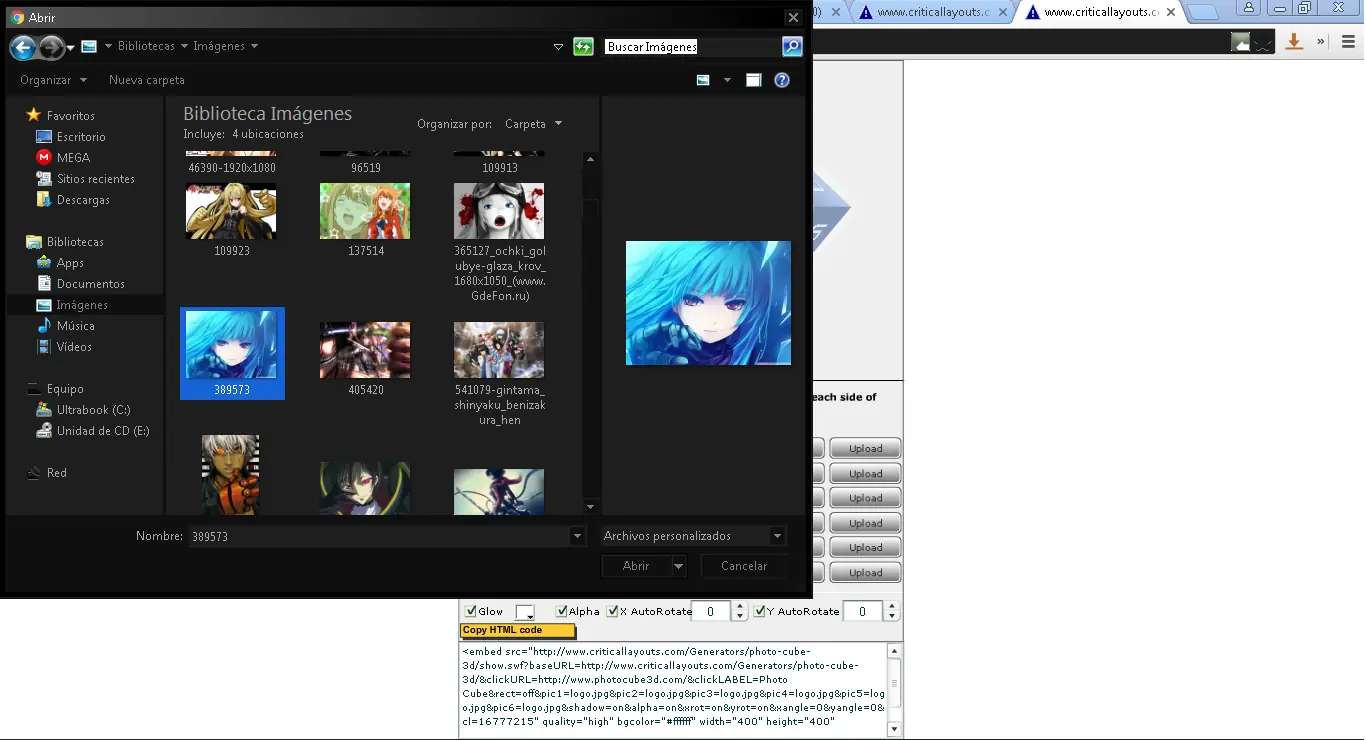
Task: Start search with the magnifier icon
Action: [x=791, y=47]
